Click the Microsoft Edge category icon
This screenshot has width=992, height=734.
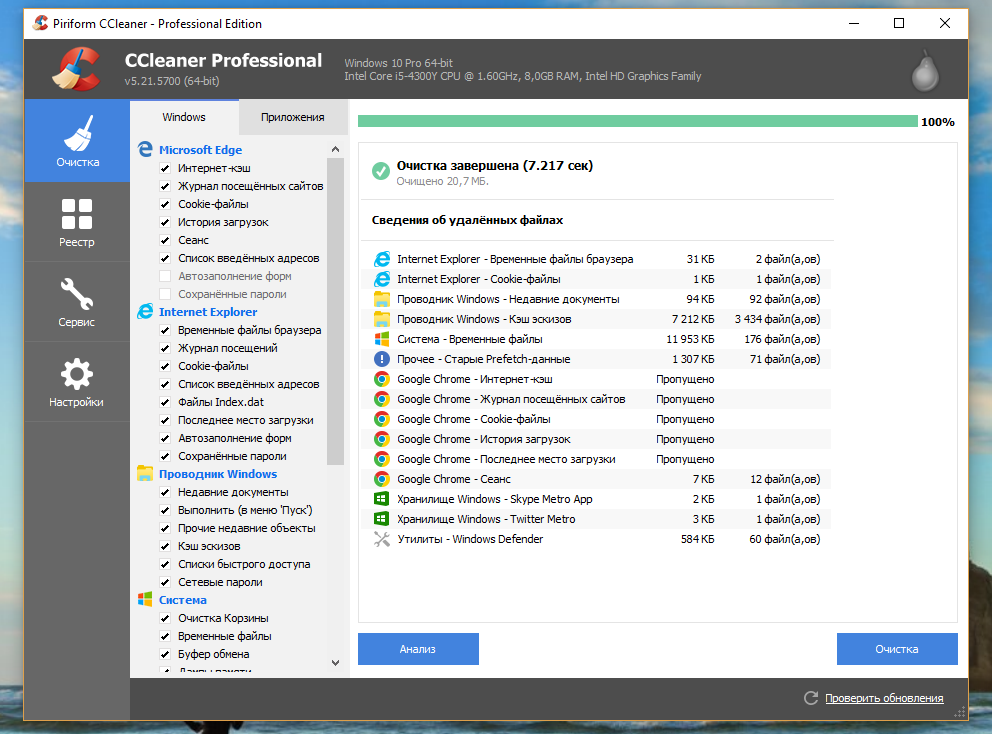(145, 149)
